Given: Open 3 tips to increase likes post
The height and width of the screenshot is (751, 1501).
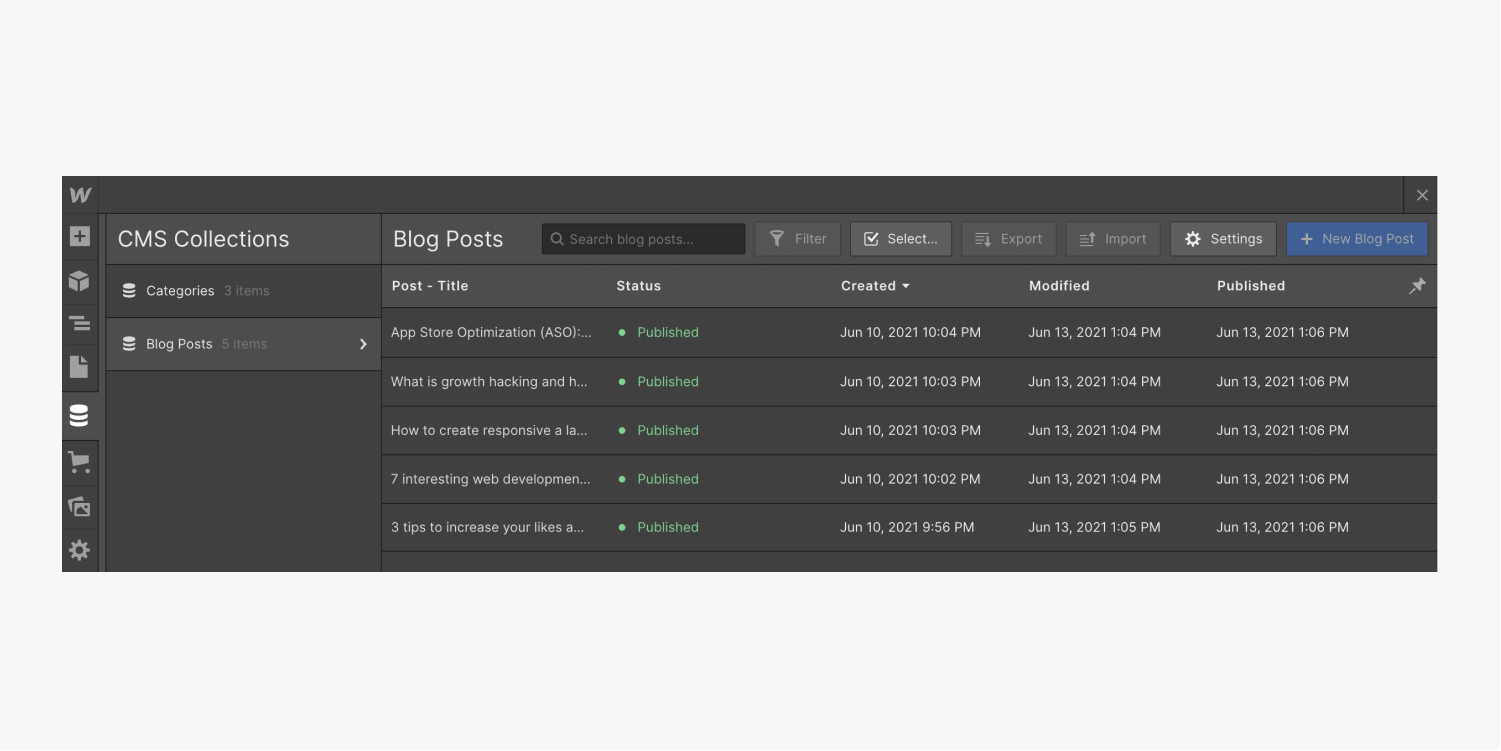Looking at the screenshot, I should 487,527.
